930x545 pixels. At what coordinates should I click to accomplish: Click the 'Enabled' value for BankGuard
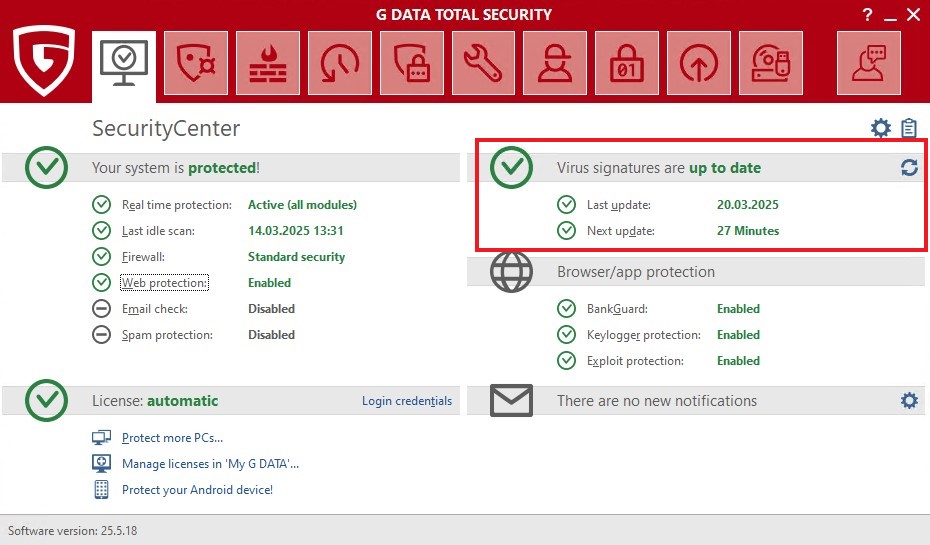pos(738,309)
